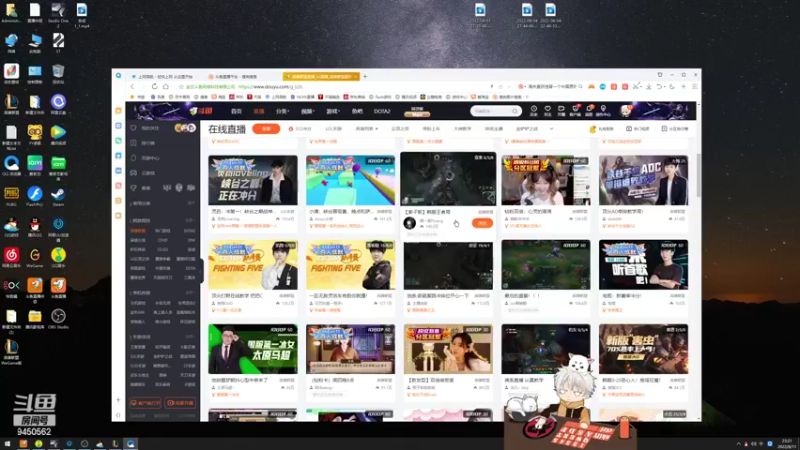The width and height of the screenshot is (800, 450).
Task: Click the undo arrow in browser toolbar
Action: 660,87
